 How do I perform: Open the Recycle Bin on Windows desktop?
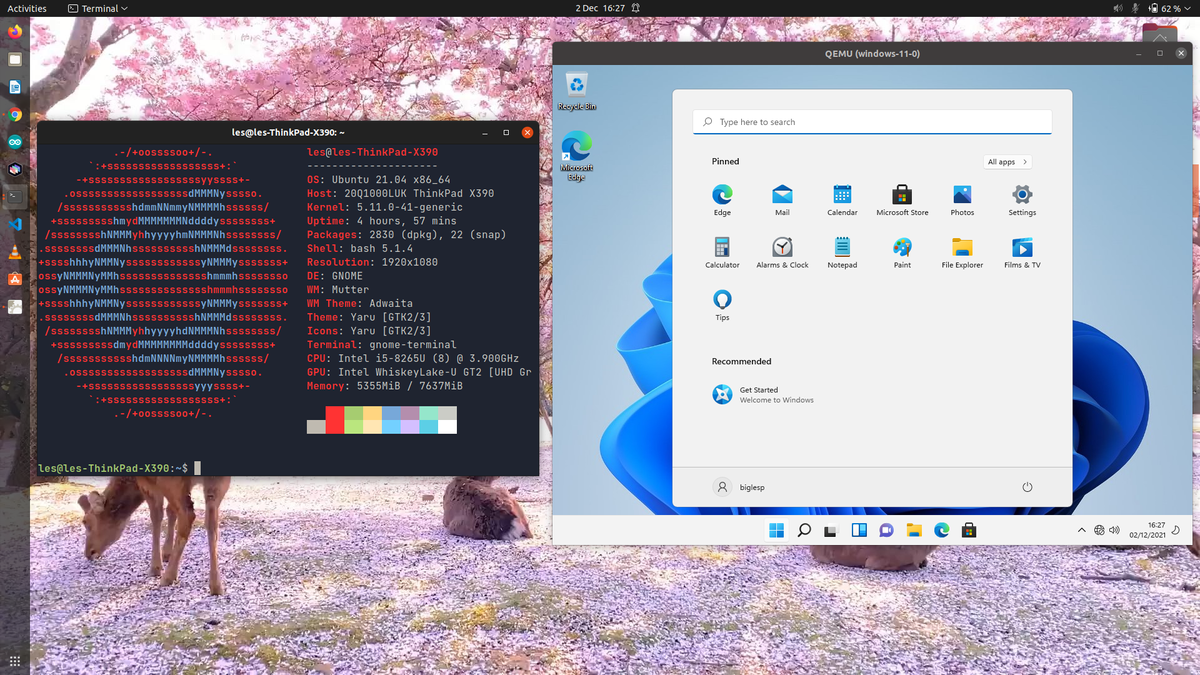pyautogui.click(x=576, y=90)
